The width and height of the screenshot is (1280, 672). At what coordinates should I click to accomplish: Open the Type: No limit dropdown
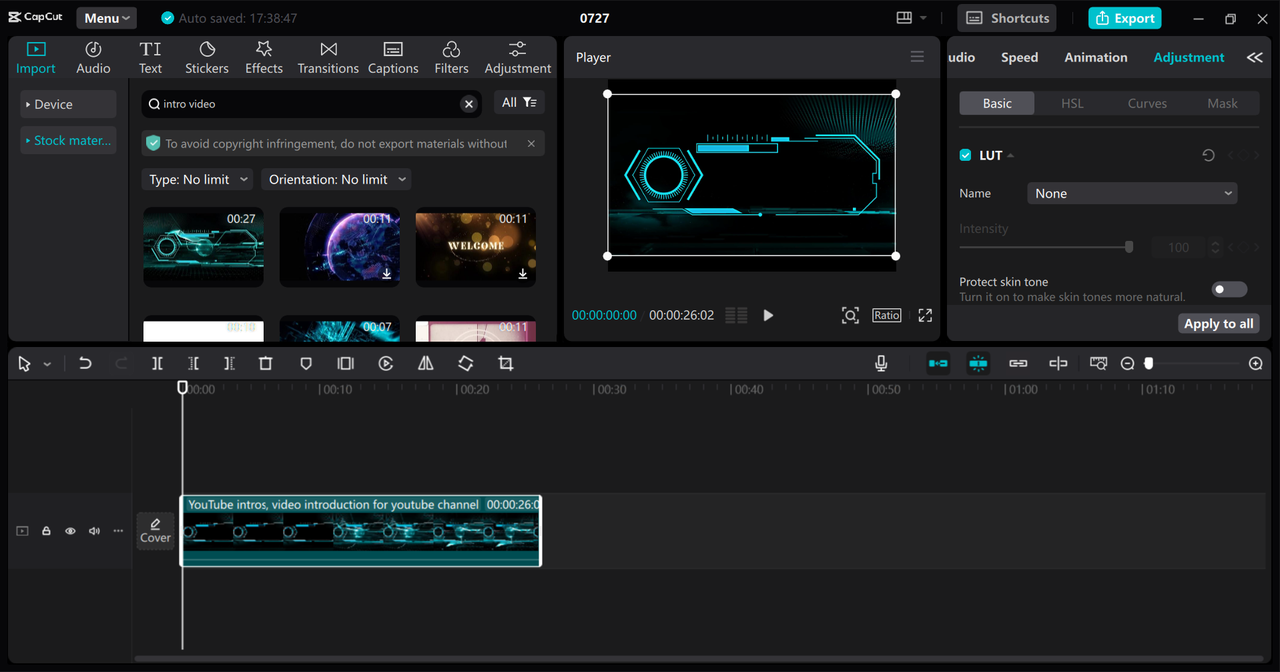point(196,179)
